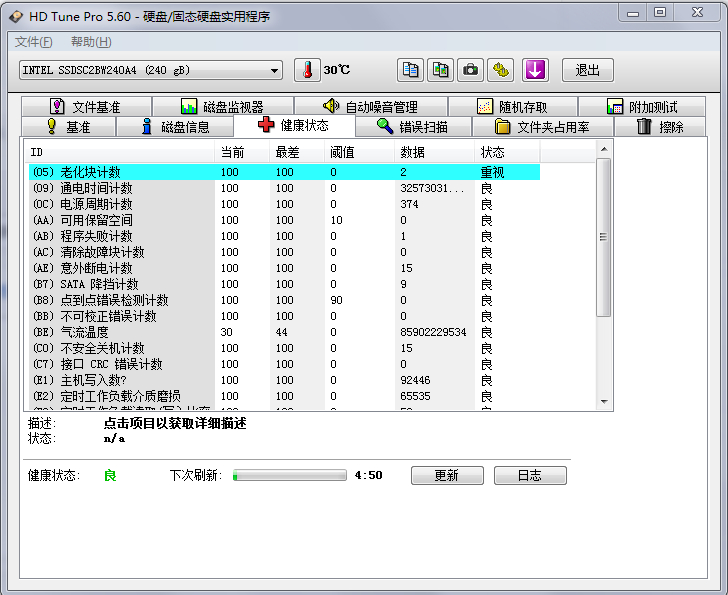Click the purple download arrow icon
The image size is (728, 595).
pyautogui.click(x=535, y=70)
